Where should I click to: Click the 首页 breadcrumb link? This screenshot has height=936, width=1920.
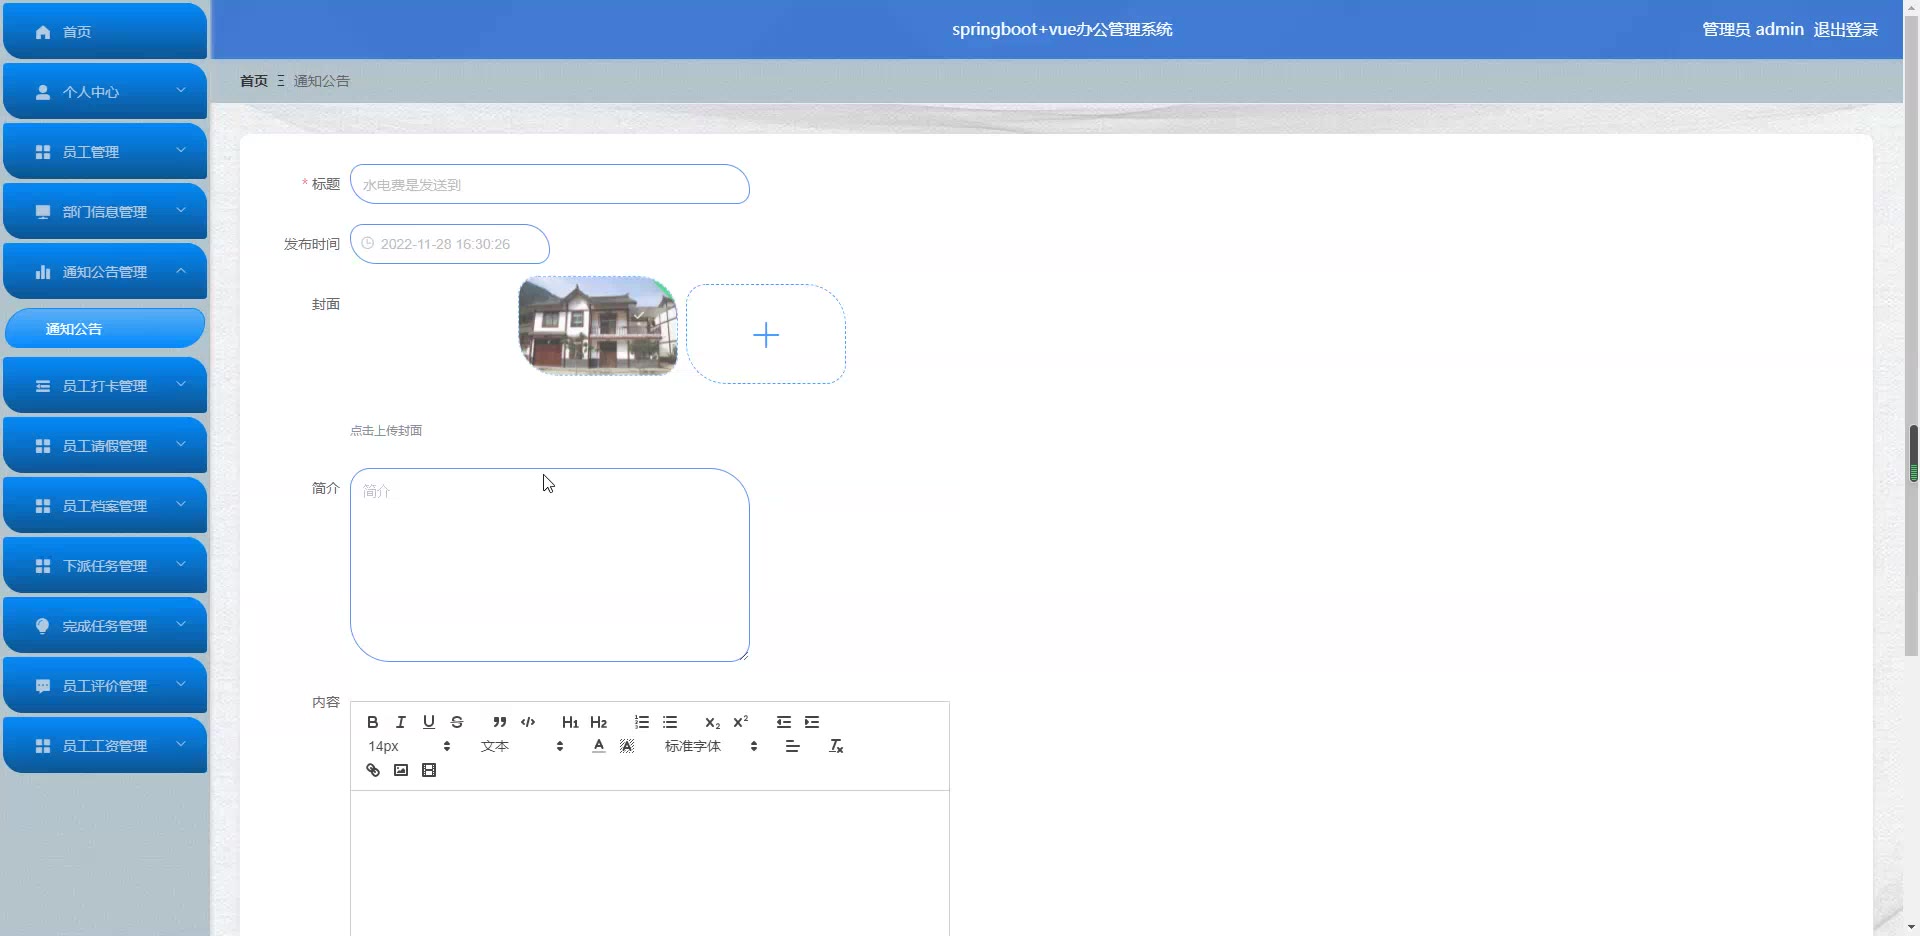point(254,81)
